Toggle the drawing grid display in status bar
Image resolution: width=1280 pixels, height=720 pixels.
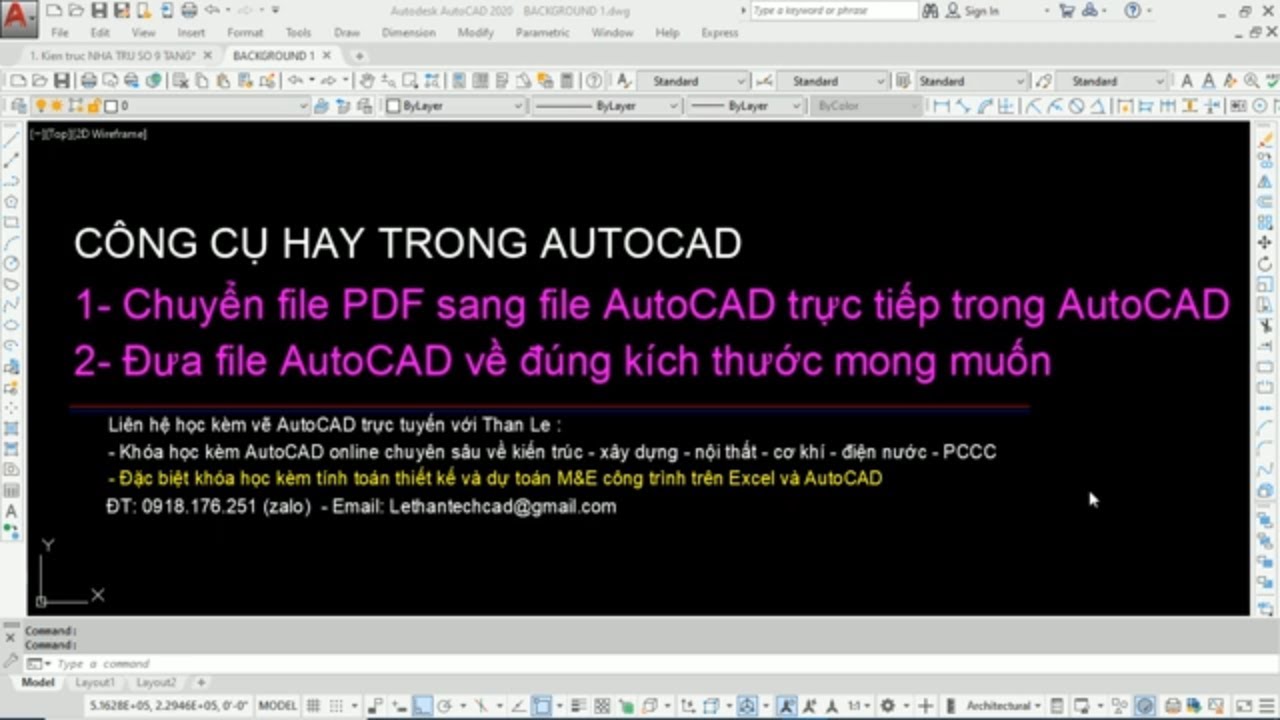(x=313, y=706)
